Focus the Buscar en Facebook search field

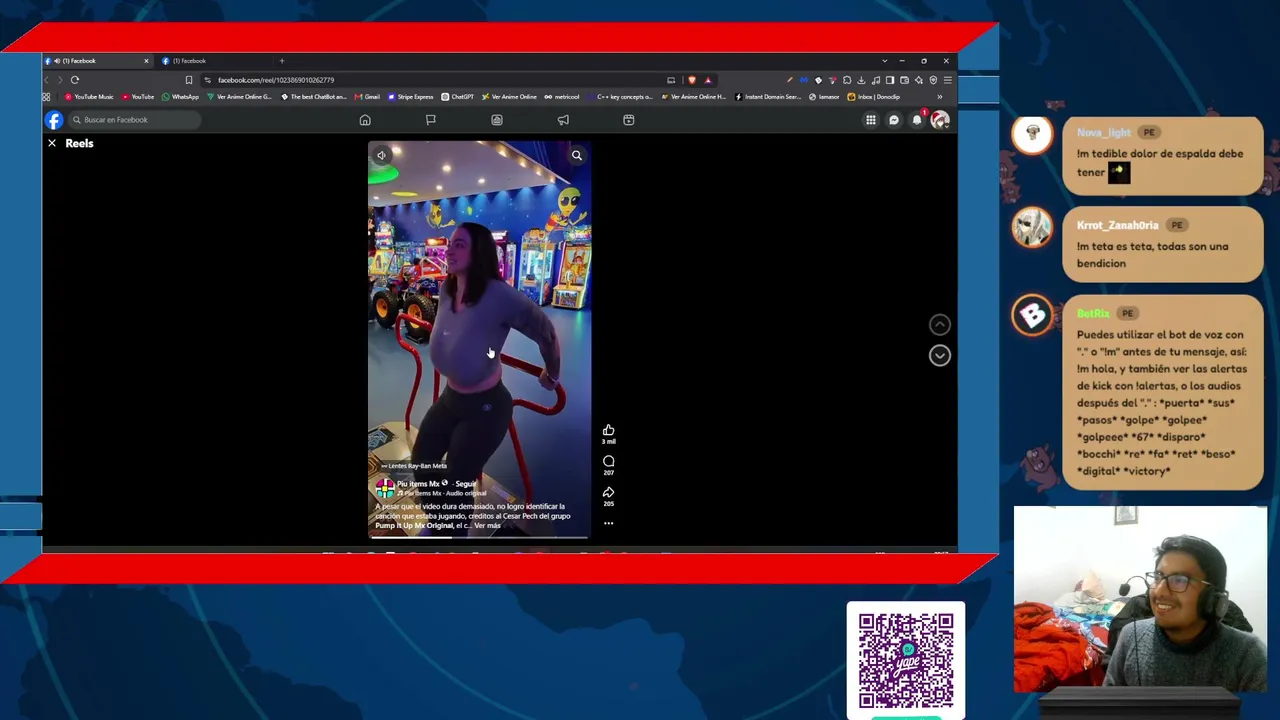pos(133,120)
